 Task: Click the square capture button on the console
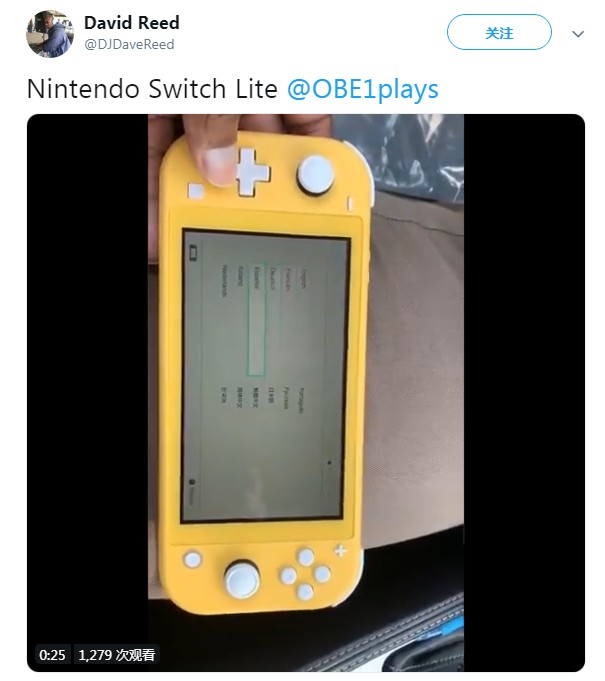(x=196, y=191)
